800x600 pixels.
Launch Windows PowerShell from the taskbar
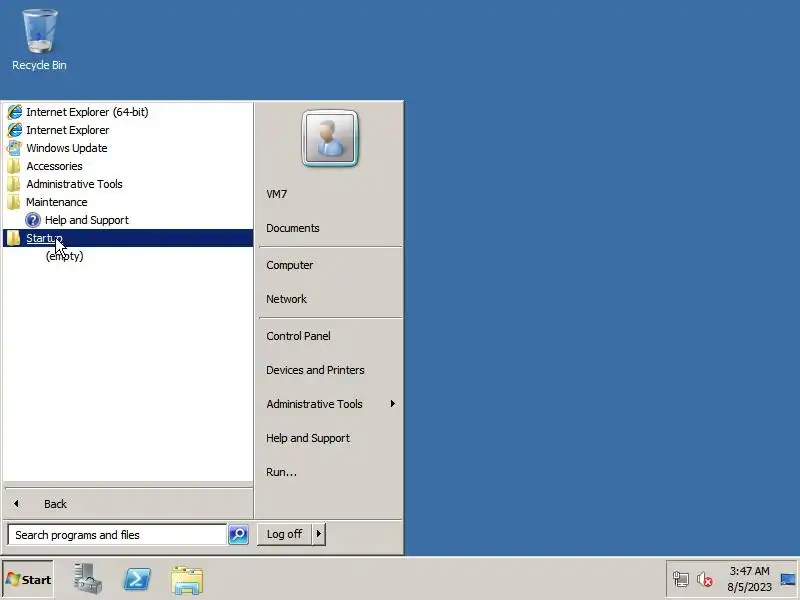click(x=137, y=579)
